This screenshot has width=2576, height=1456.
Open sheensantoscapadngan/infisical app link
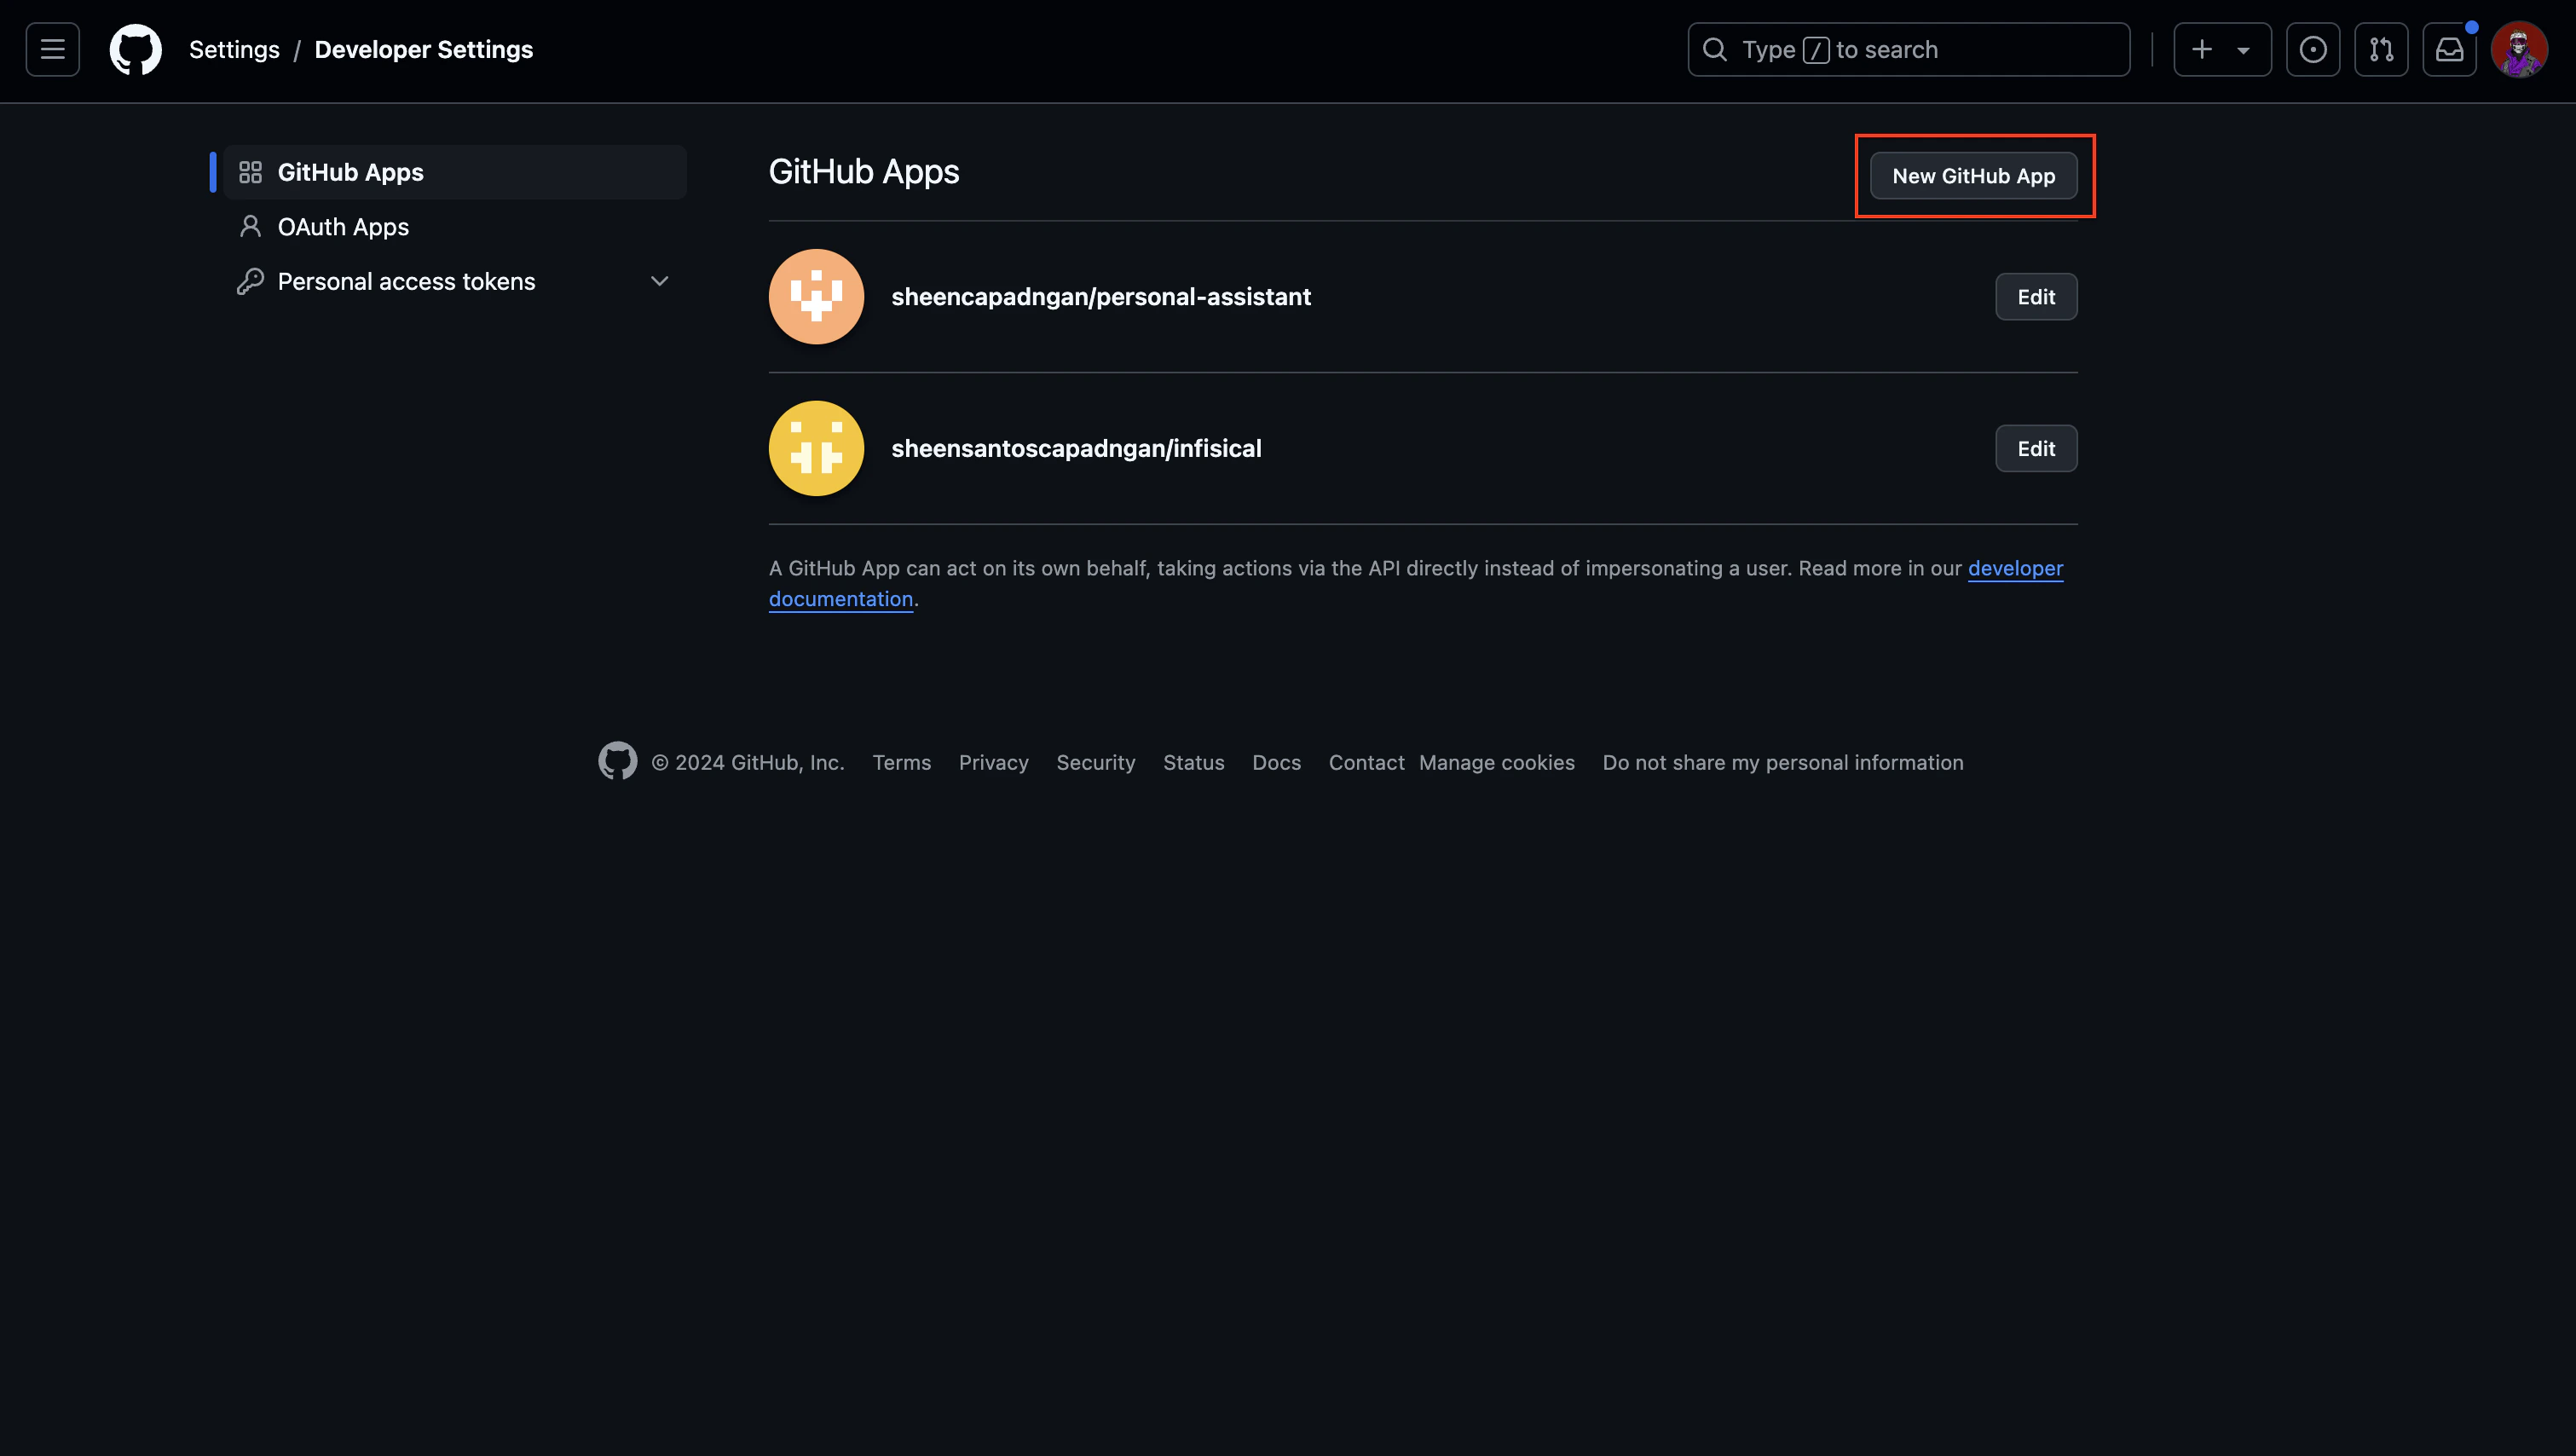[x=1076, y=448]
